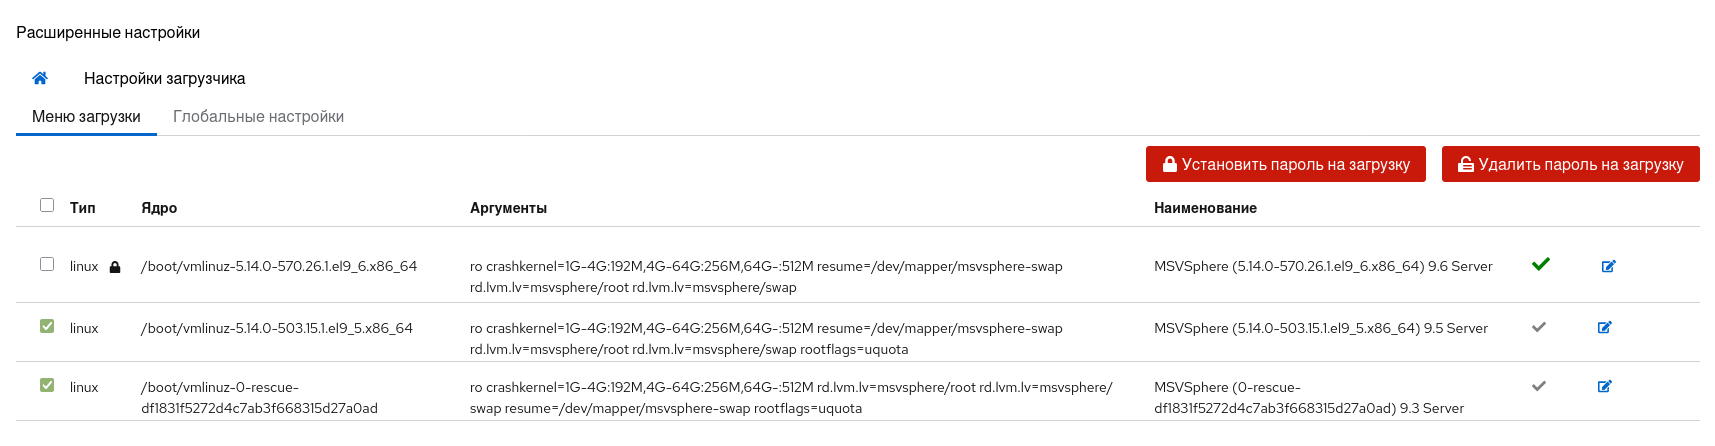This screenshot has width=1715, height=446.
Task: Click the Наименование column header
Action: pyautogui.click(x=1205, y=208)
